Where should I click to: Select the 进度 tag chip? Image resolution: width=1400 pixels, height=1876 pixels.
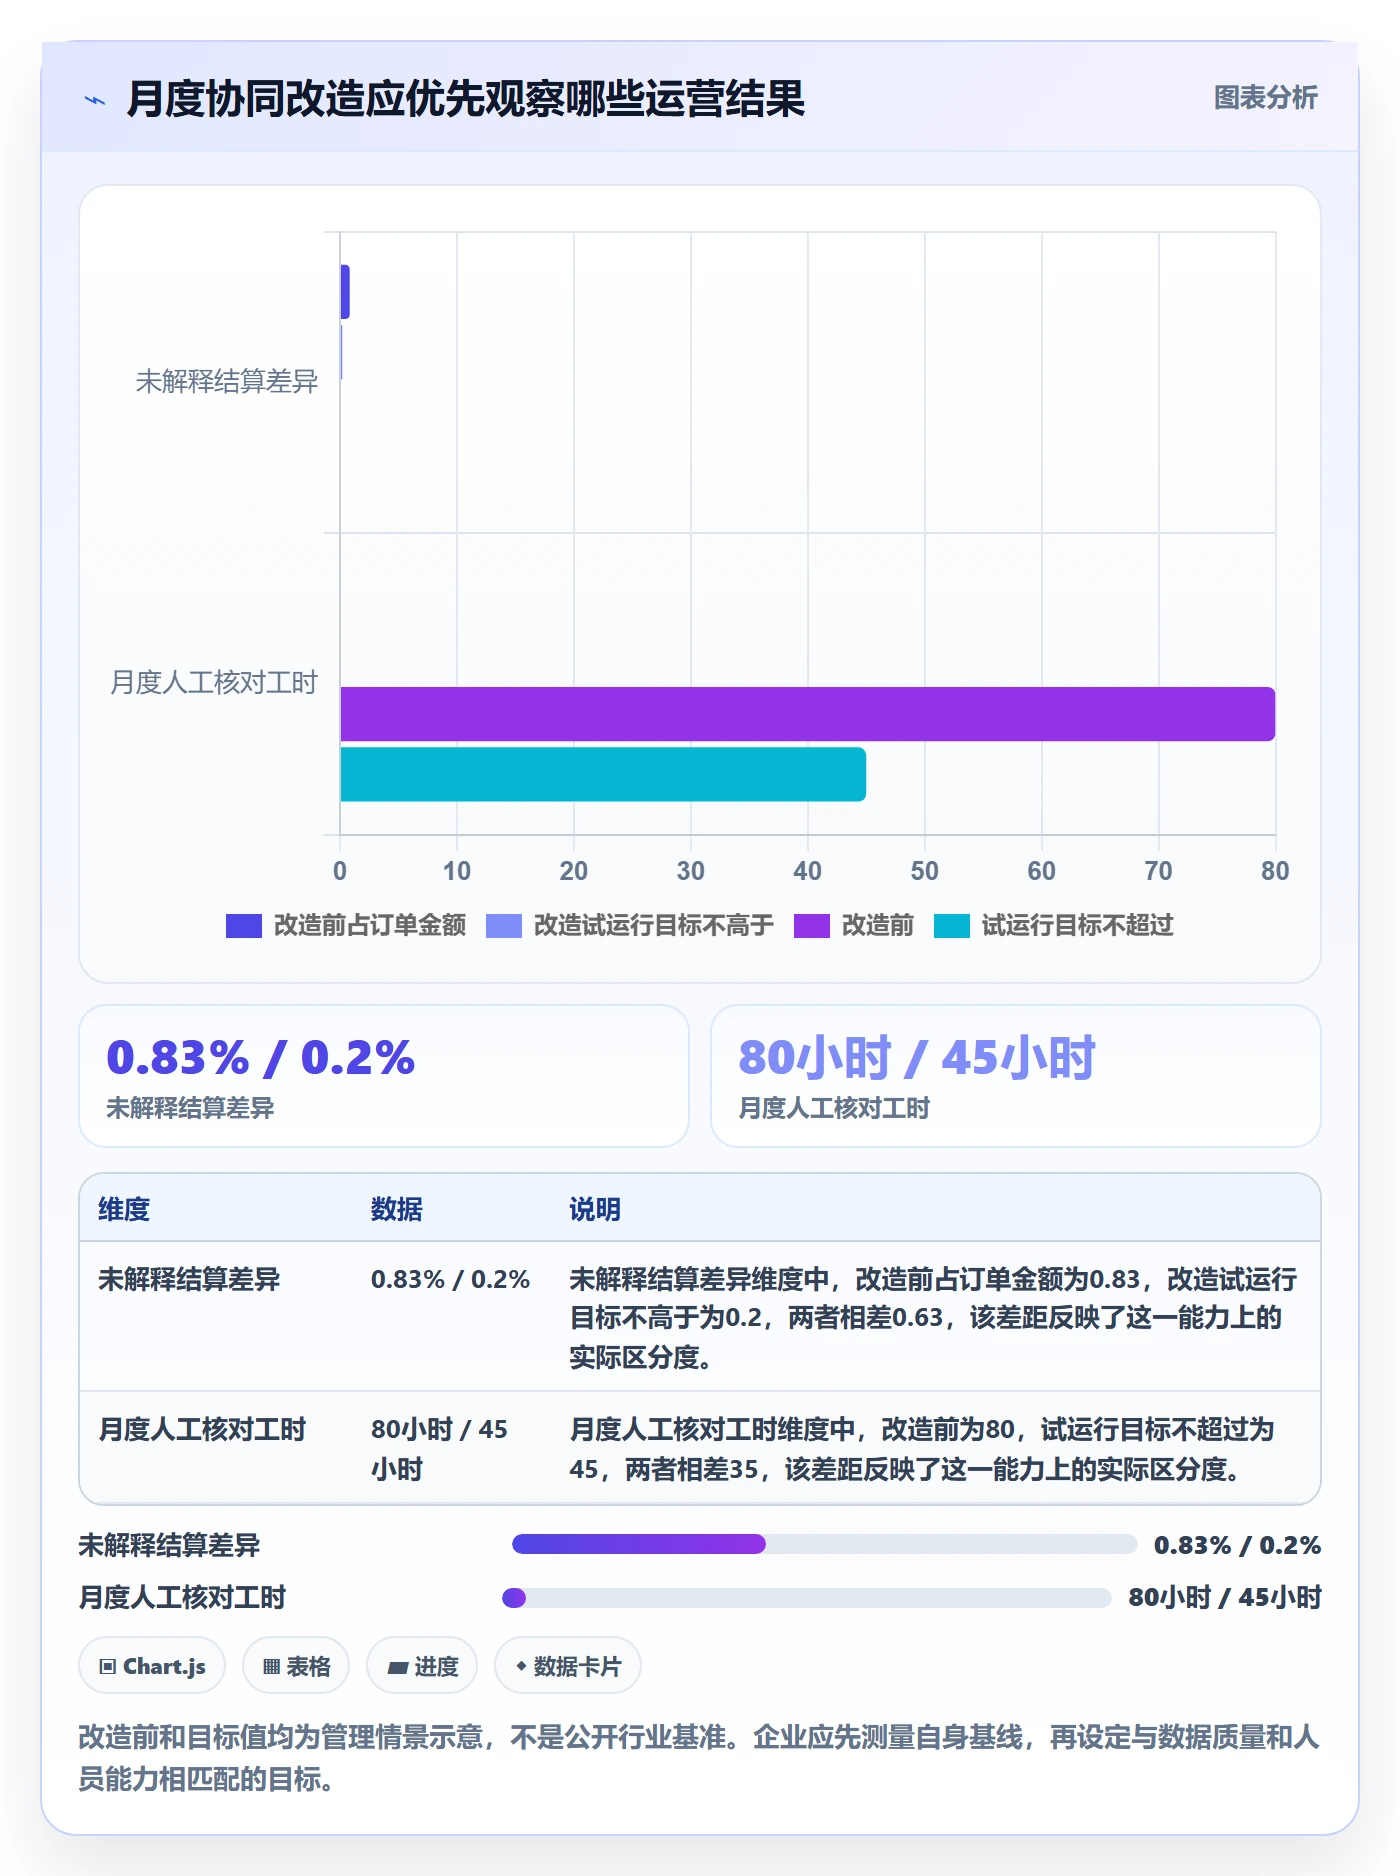422,1666
